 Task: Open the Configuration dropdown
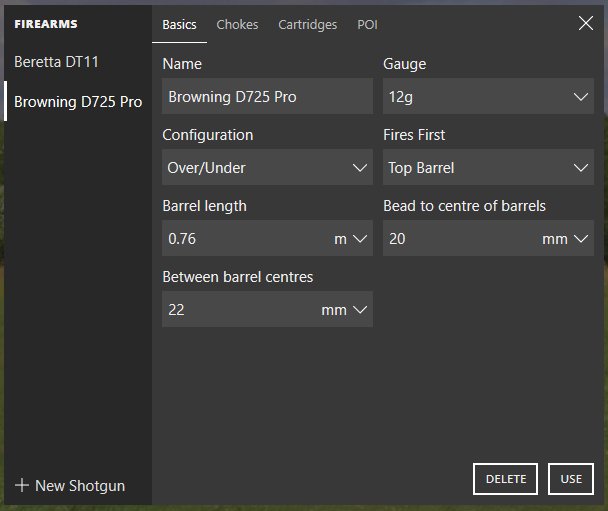click(267, 168)
